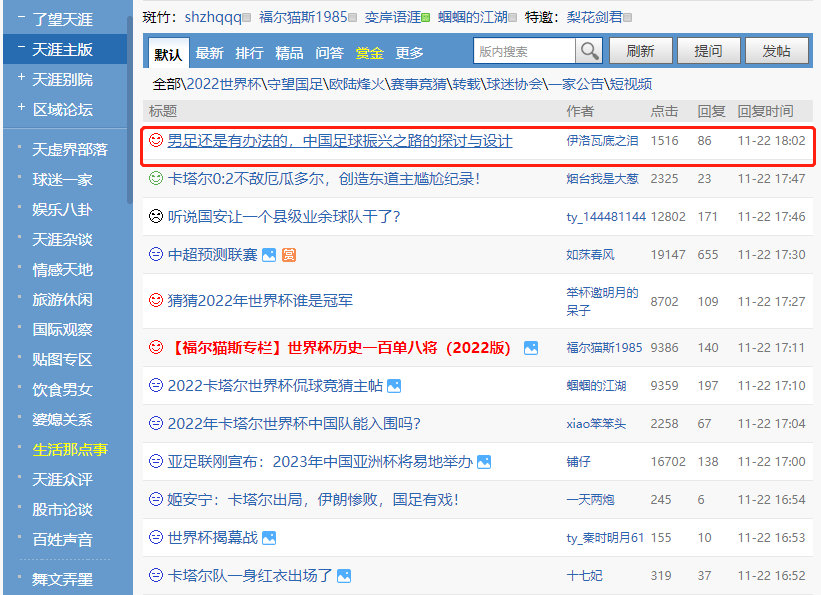Open 股市论谈 board in sidebar
Viewport: 821px width, 595px height.
tap(62, 509)
